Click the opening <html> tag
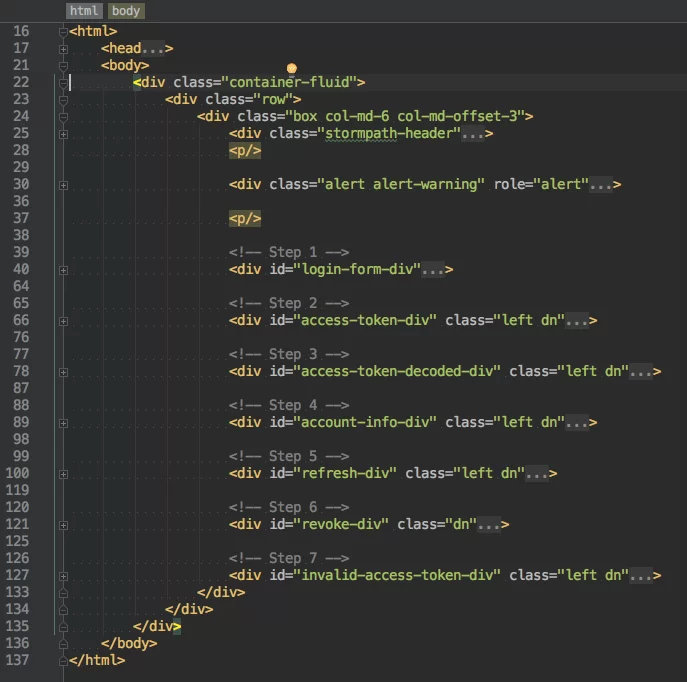The image size is (687, 682). [x=93, y=31]
